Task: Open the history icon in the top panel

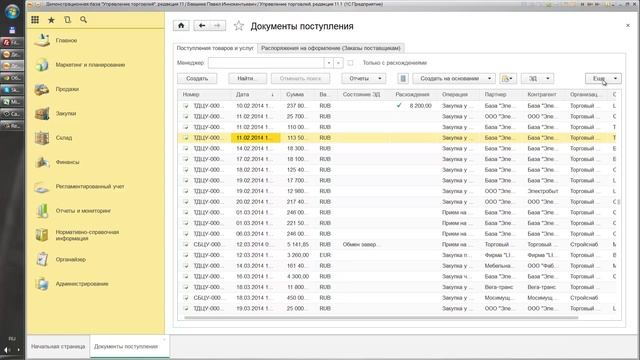Action: [x=67, y=20]
